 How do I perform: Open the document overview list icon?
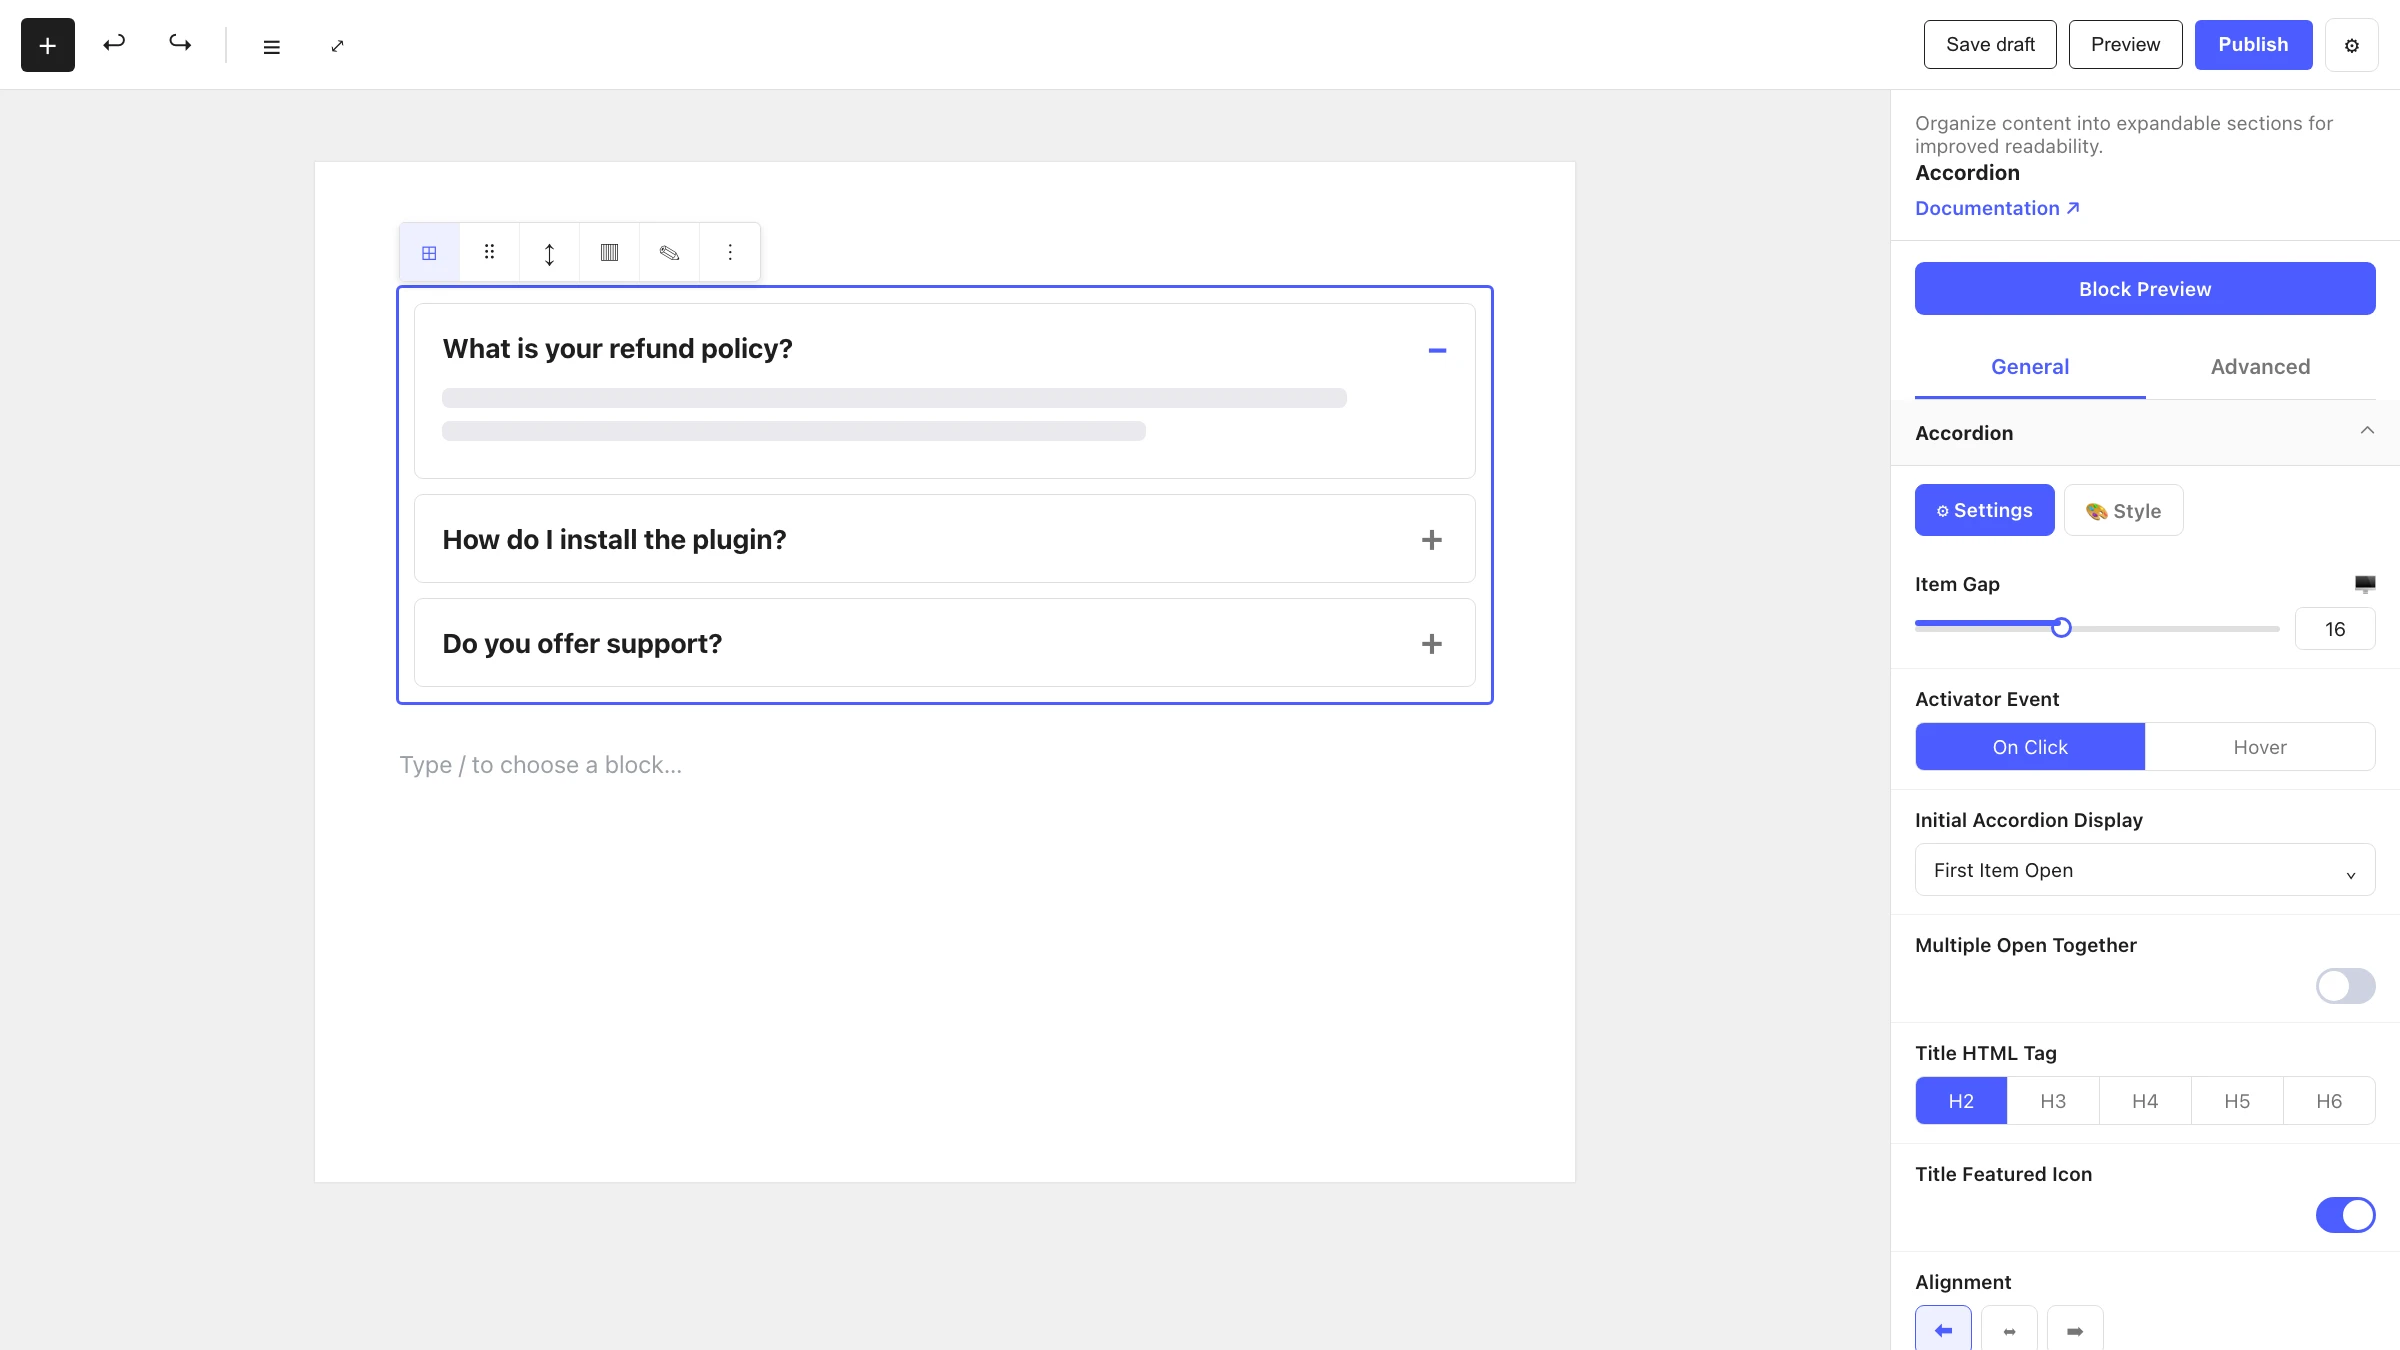[x=271, y=46]
